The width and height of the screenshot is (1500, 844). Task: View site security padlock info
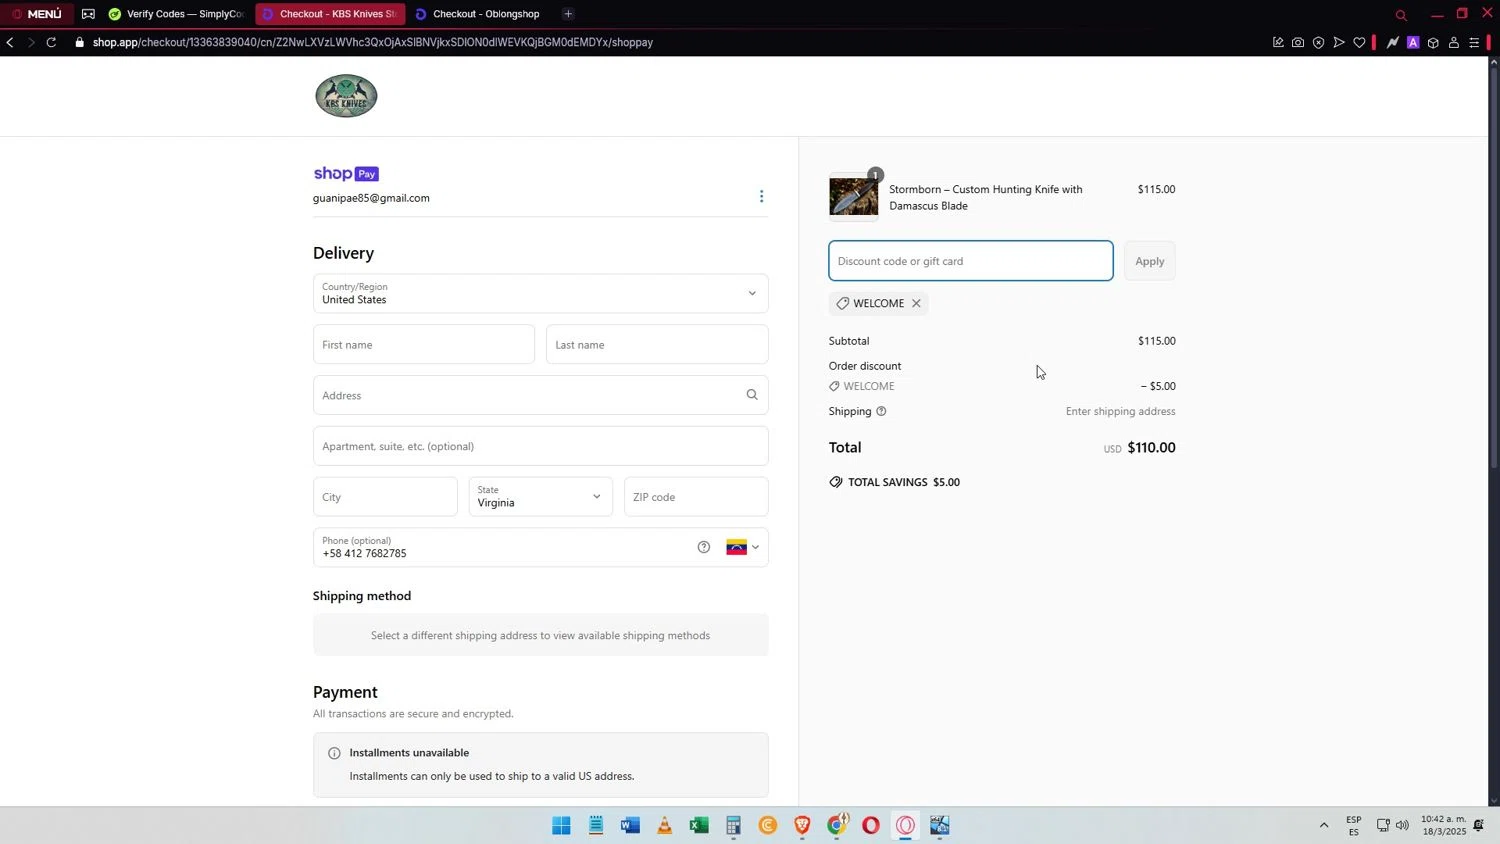point(80,42)
